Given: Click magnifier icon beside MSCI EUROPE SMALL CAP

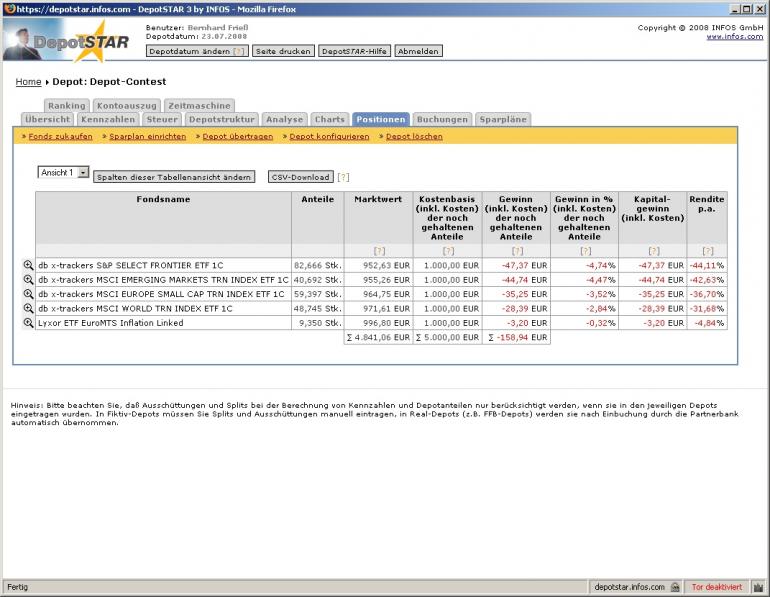Looking at the screenshot, I should click(28, 294).
